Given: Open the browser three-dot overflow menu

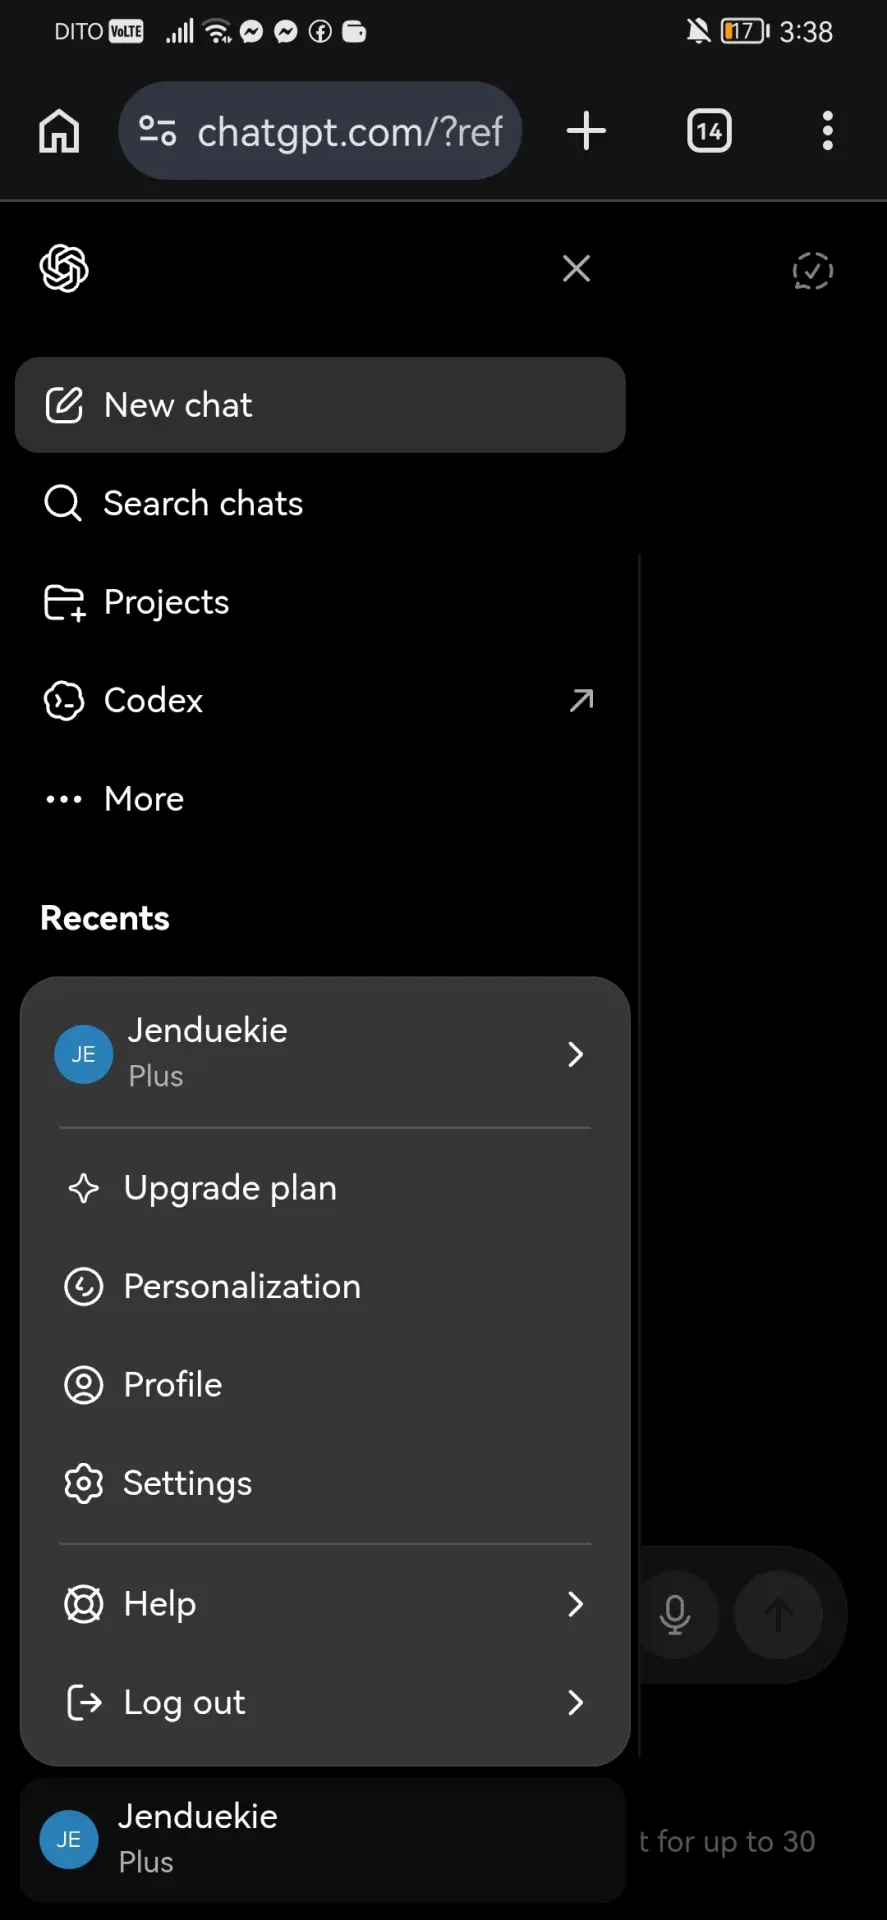Looking at the screenshot, I should pos(827,131).
